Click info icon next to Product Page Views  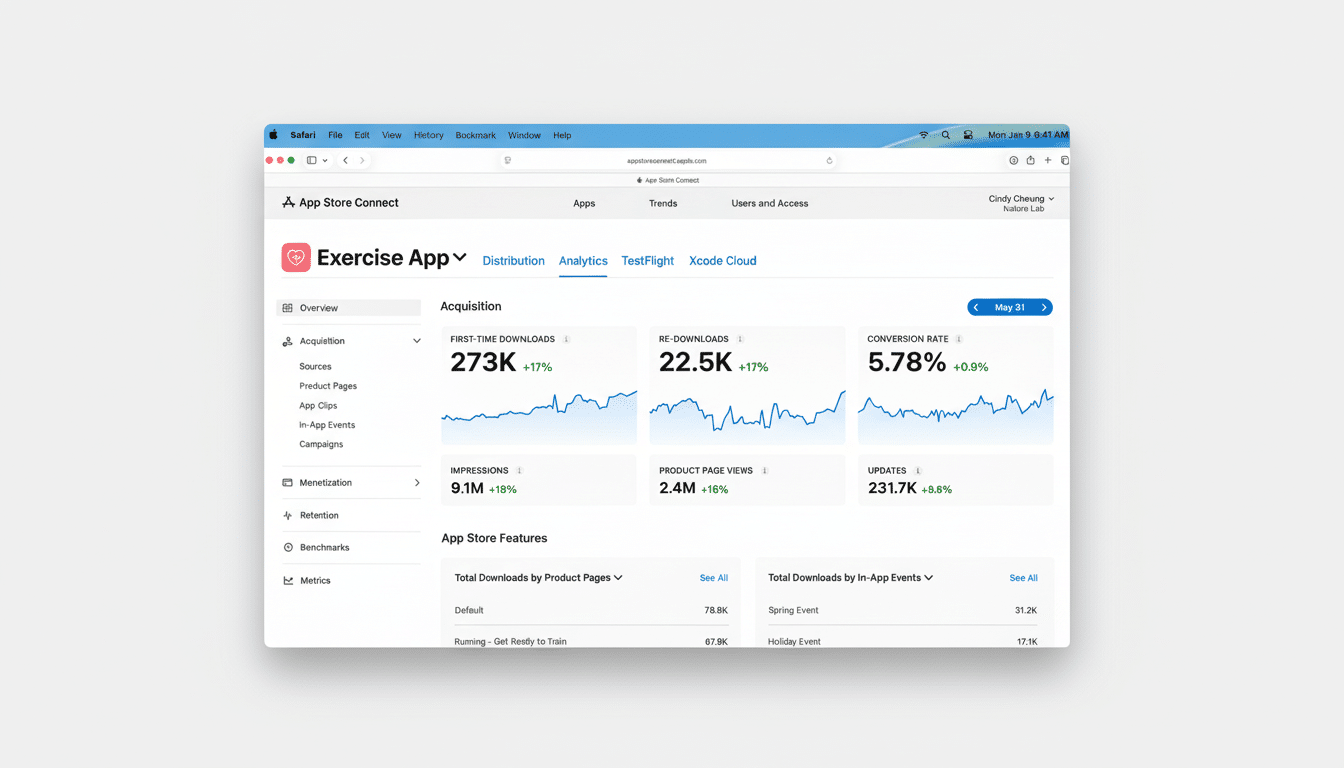765,470
